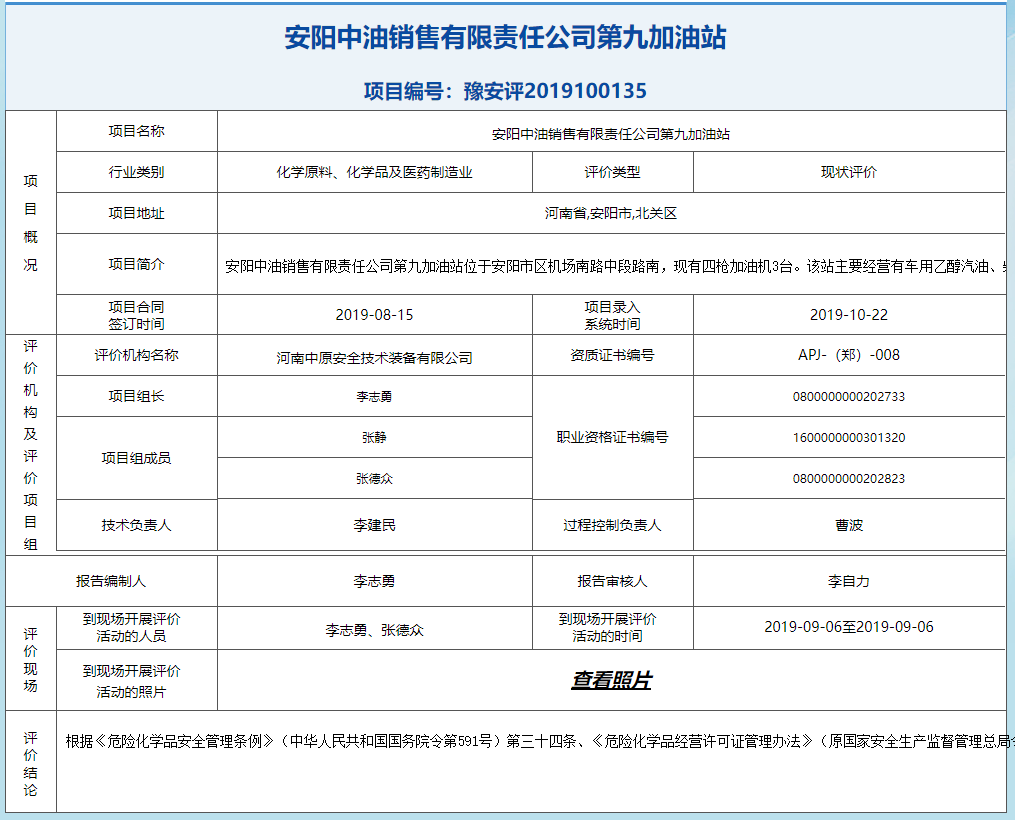Click on-site staff 李志勇、张德众
The width and height of the screenshot is (1015, 820).
[x=375, y=630]
